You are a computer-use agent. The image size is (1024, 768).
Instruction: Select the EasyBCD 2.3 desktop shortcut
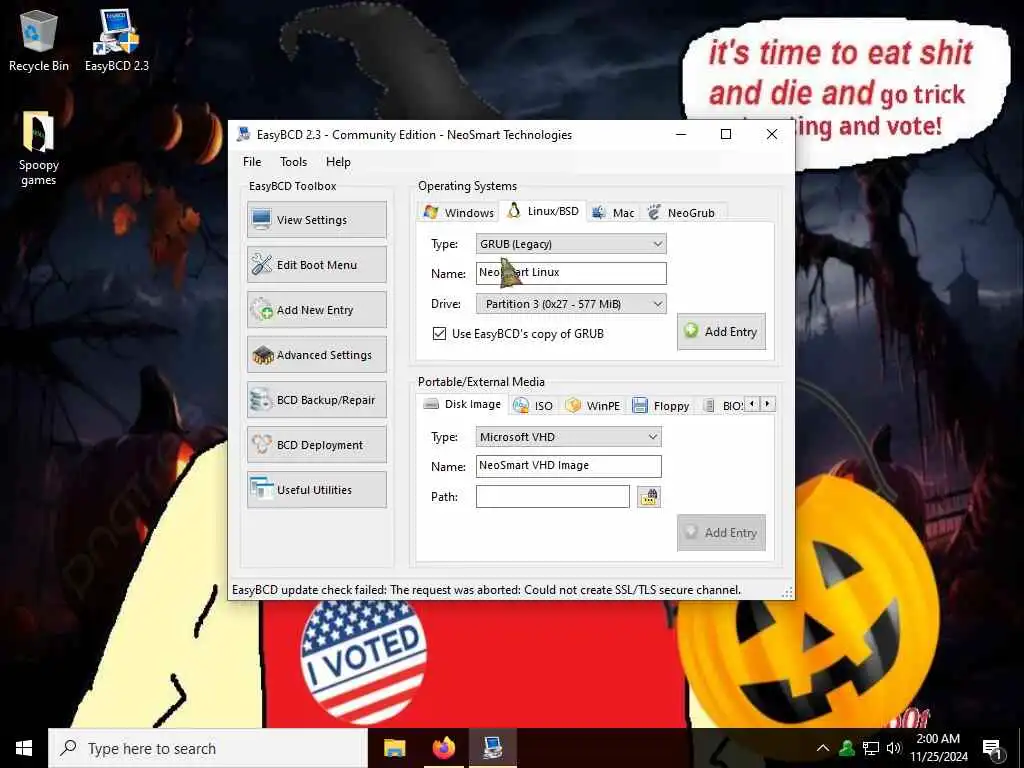coord(117,41)
